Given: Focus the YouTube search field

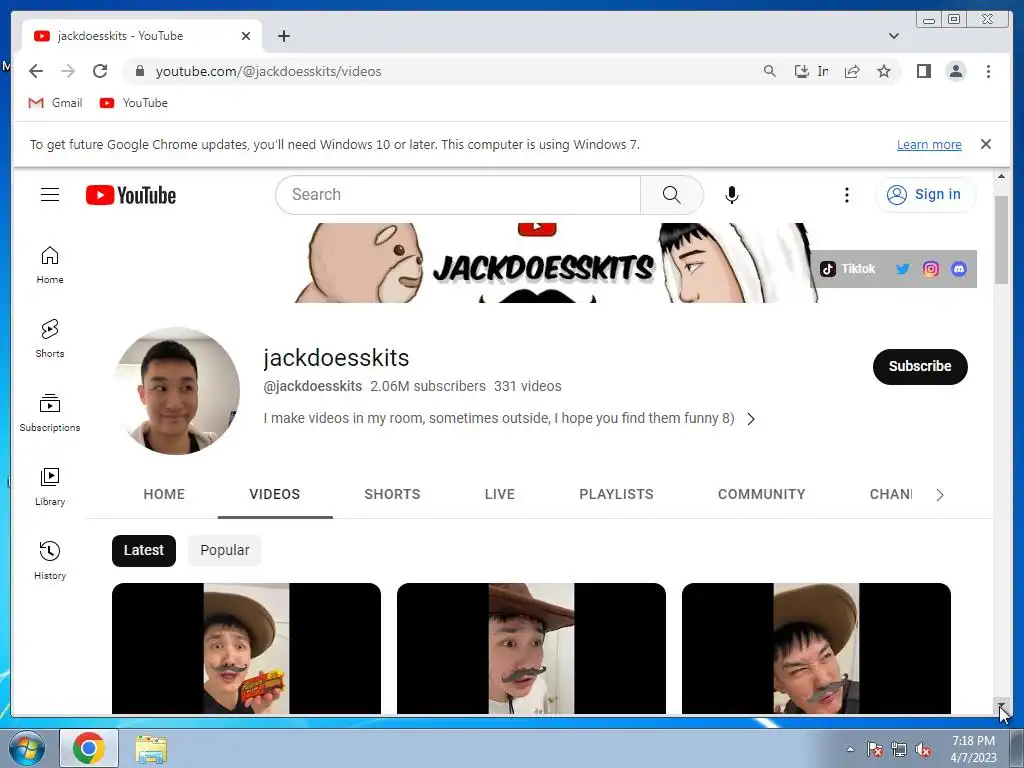Looking at the screenshot, I should pos(458,195).
